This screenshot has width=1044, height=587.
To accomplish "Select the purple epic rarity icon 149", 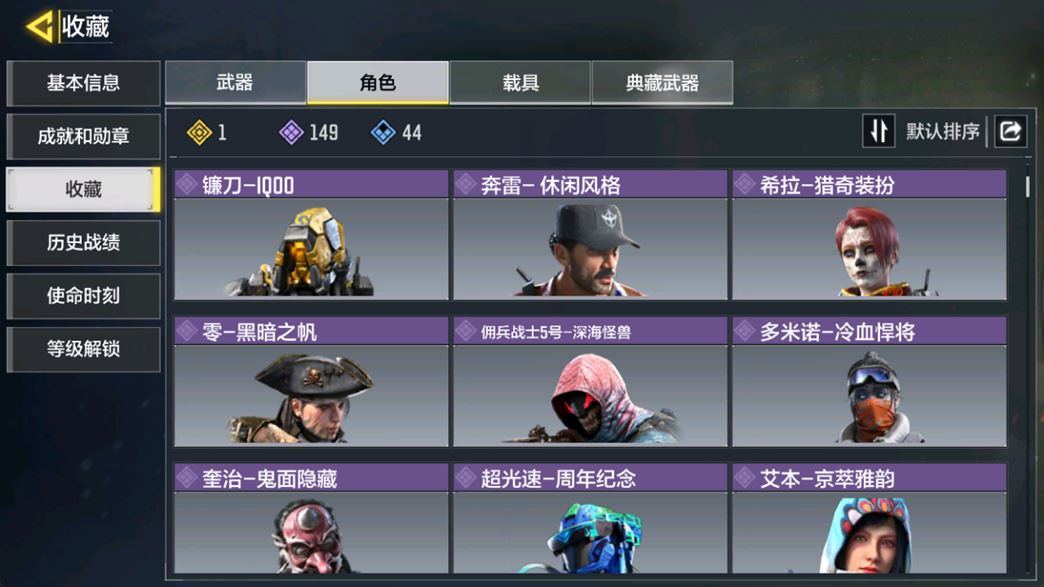I will click(291, 132).
